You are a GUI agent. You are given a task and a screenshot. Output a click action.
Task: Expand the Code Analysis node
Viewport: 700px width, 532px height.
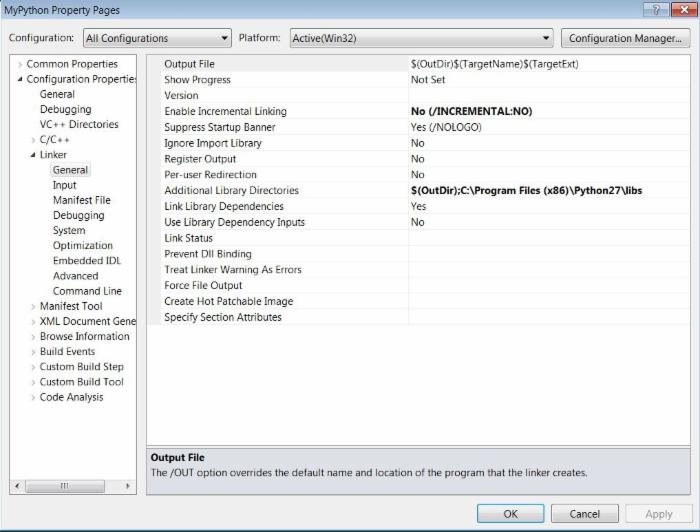pos(33,397)
